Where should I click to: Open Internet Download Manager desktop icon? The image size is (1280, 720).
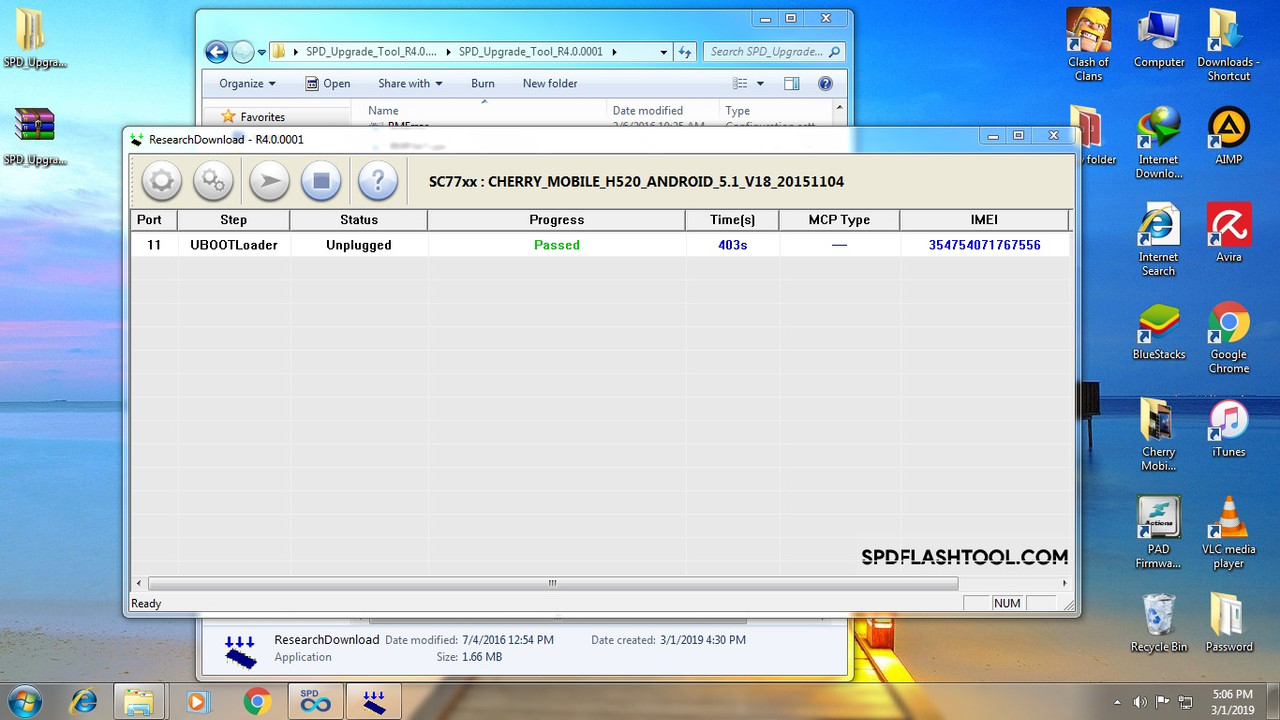click(1158, 143)
